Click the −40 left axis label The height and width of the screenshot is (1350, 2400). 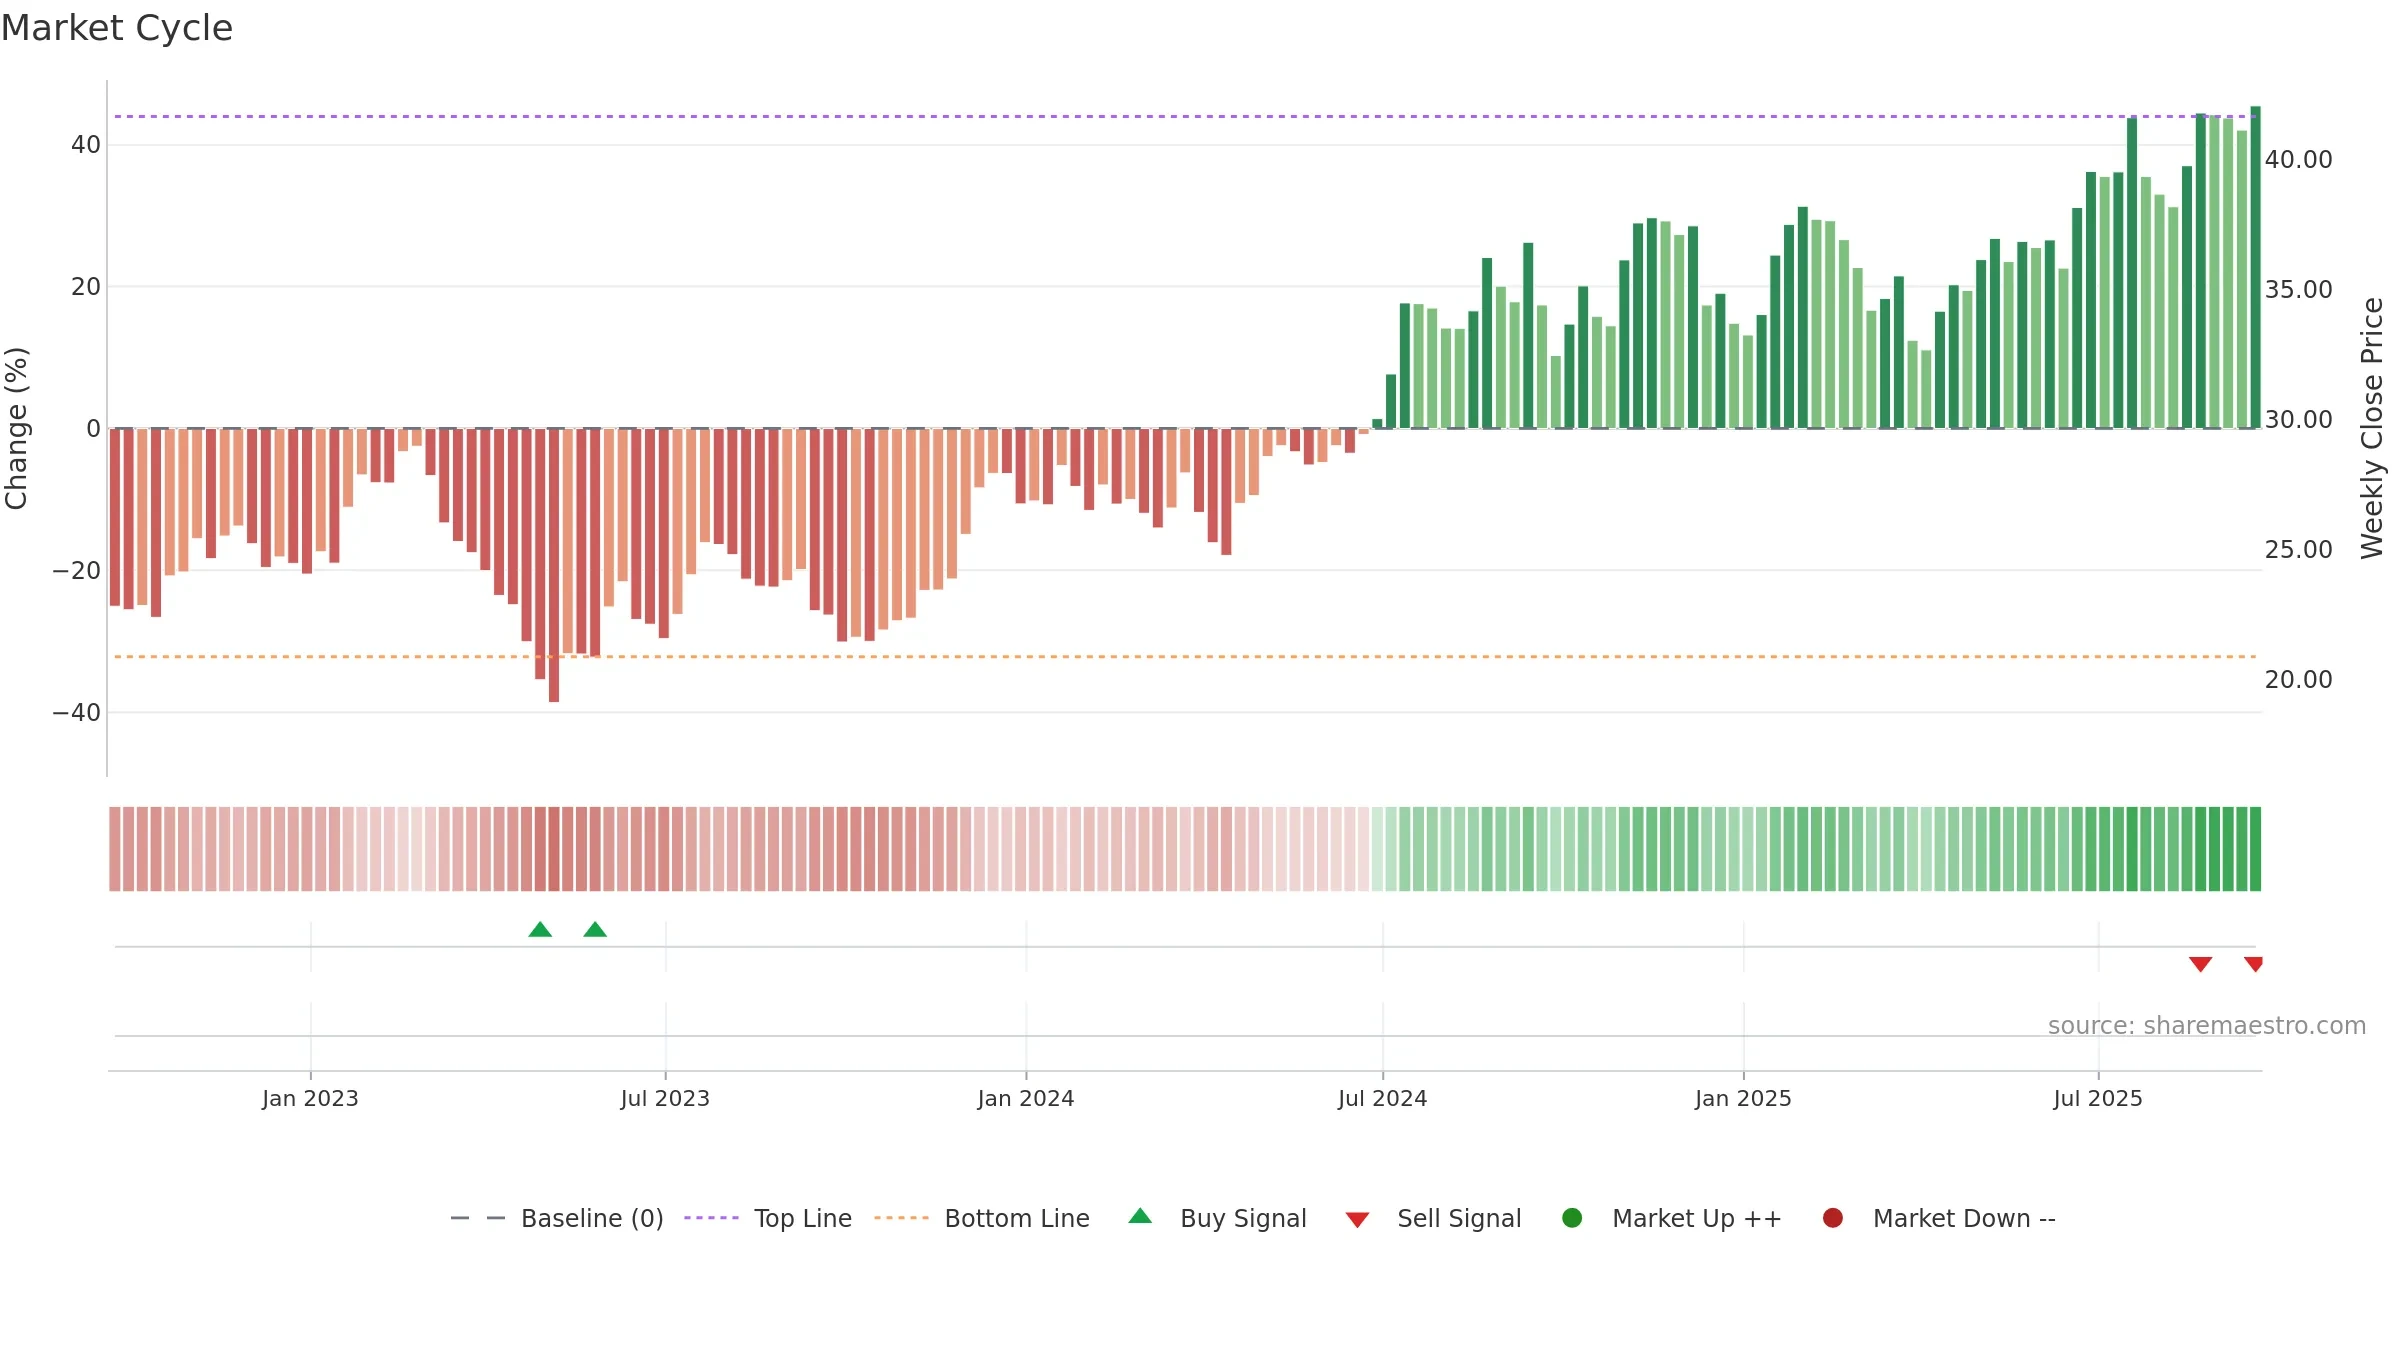tap(76, 712)
